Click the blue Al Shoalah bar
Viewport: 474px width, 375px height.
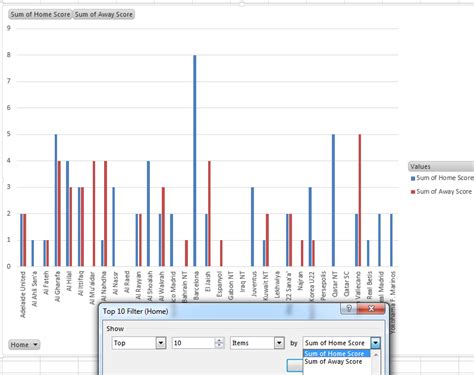tap(148, 214)
